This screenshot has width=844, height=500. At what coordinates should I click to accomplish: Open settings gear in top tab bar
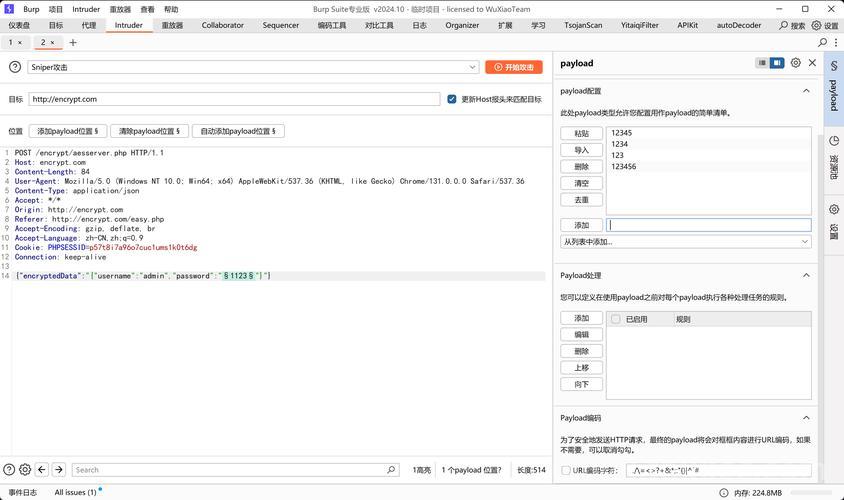(817, 25)
